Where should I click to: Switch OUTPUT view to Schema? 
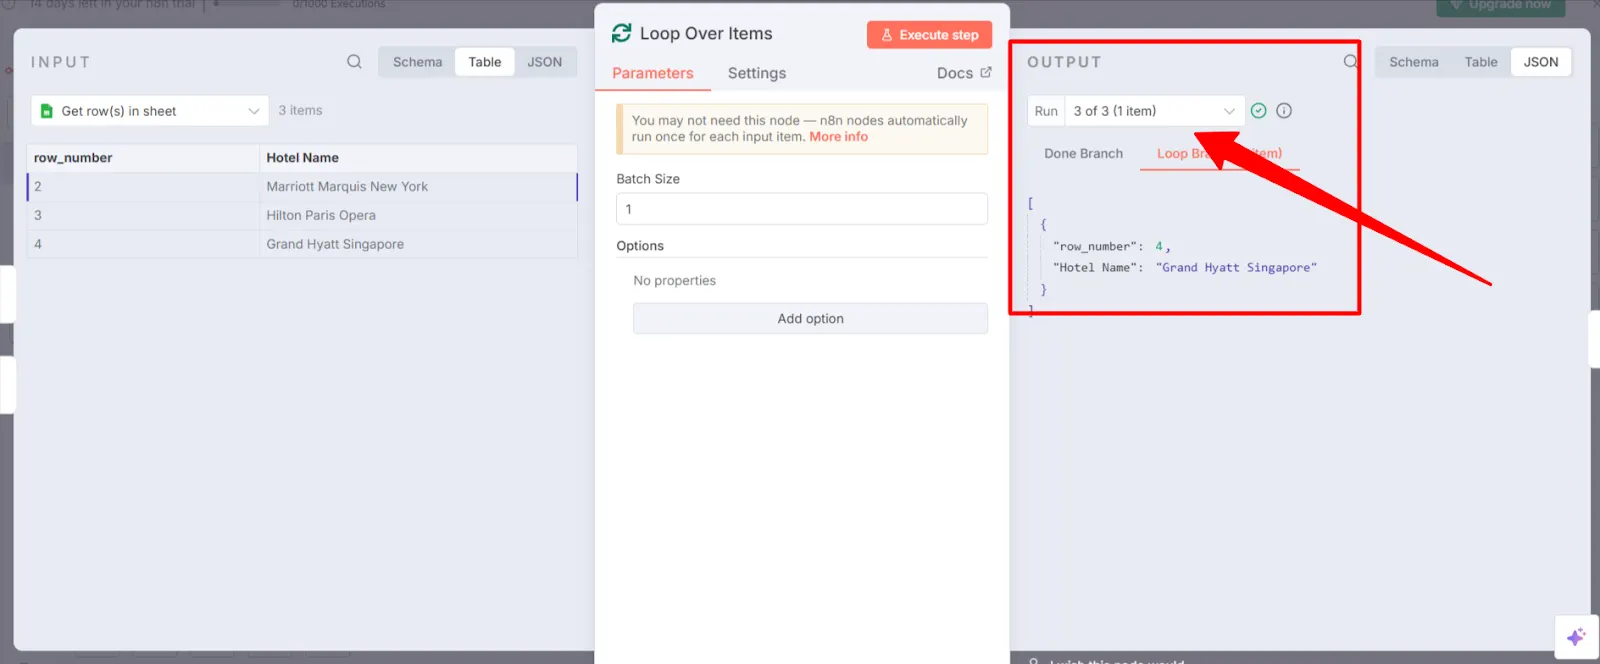click(x=1414, y=62)
